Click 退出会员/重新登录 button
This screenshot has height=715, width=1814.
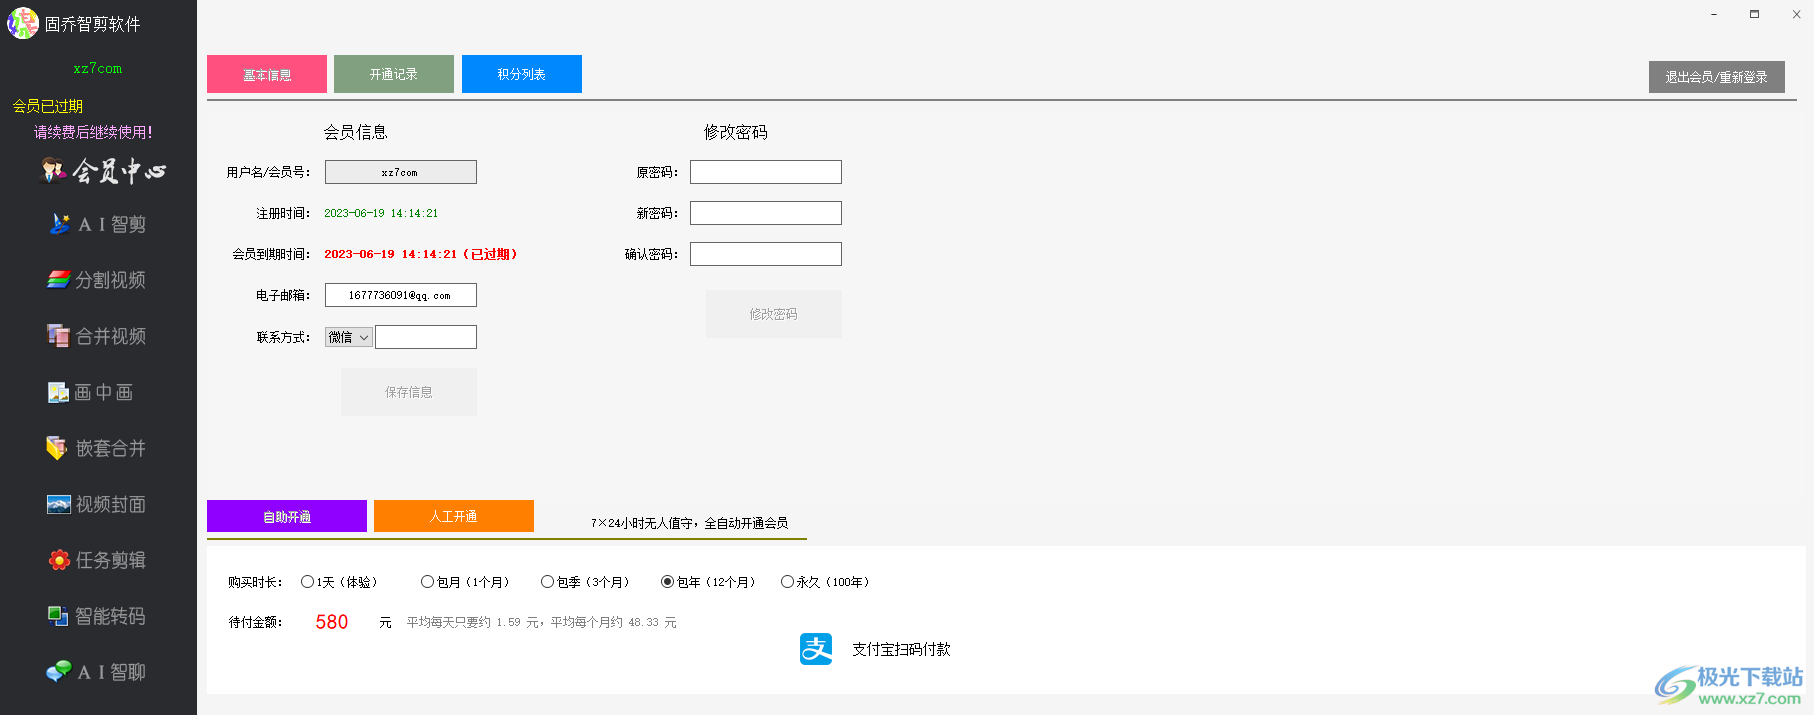click(x=1717, y=77)
